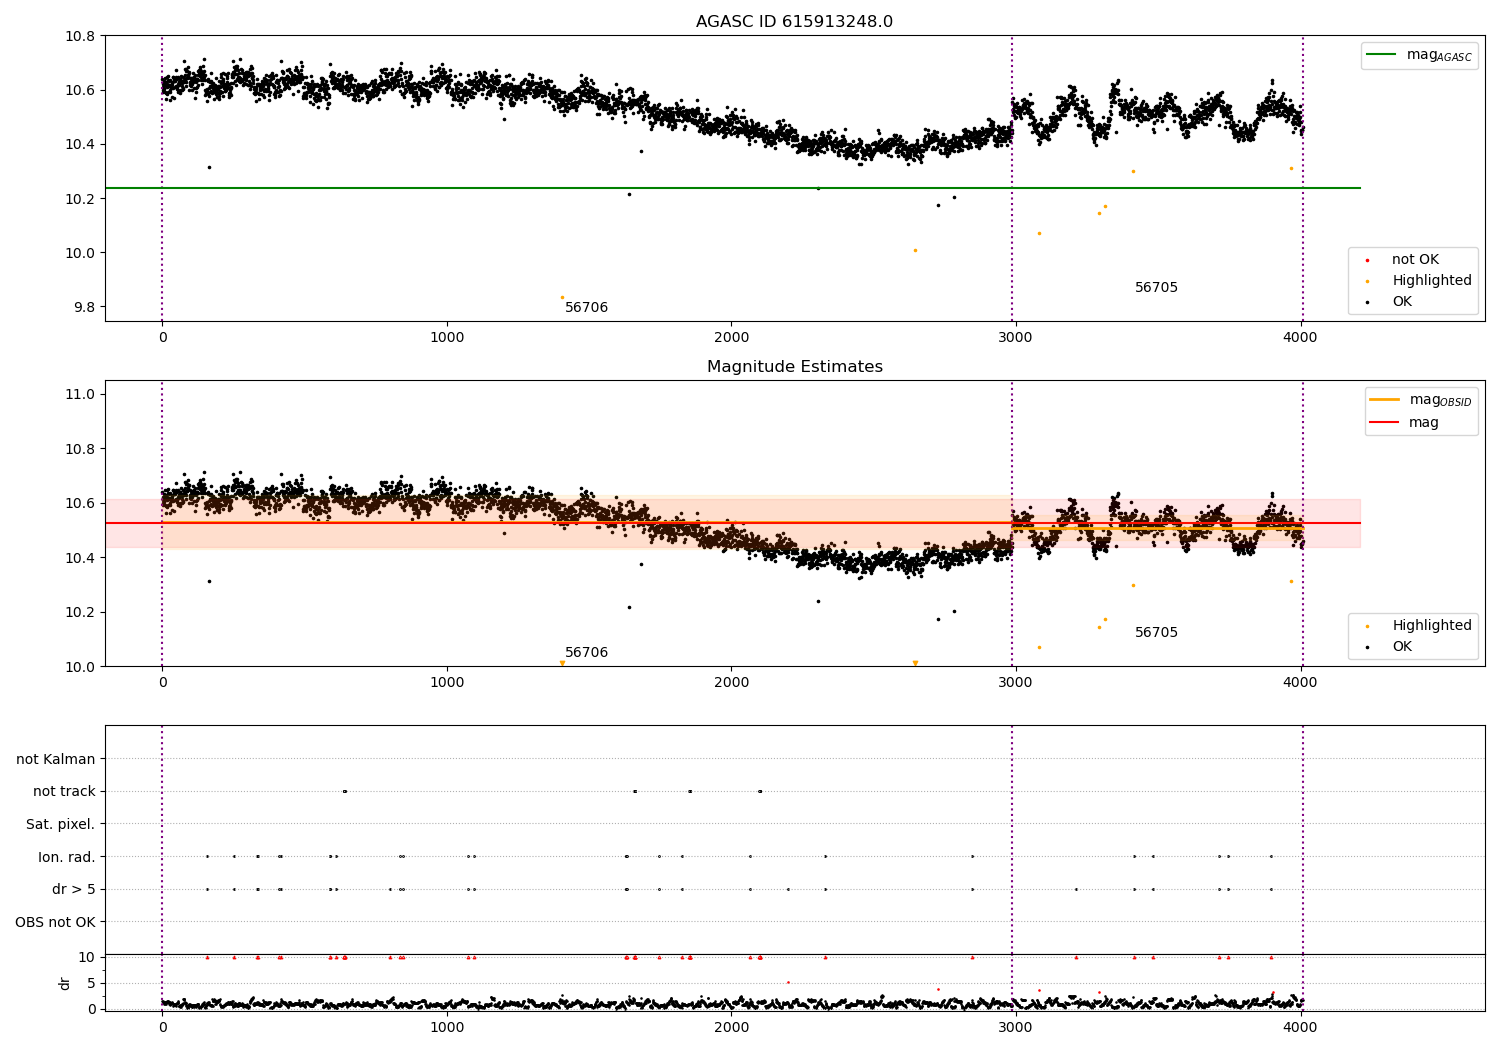Click the x-axis tick 0 under the bottom plot
Viewport: 1500px width, 1050px height.
(x=162, y=1027)
